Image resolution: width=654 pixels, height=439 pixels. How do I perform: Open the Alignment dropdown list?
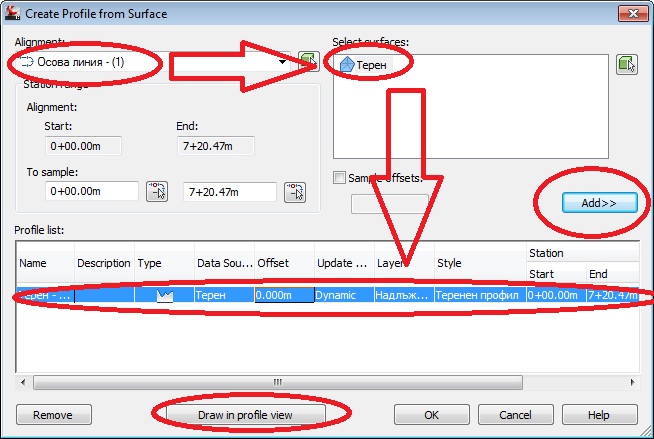[x=282, y=62]
